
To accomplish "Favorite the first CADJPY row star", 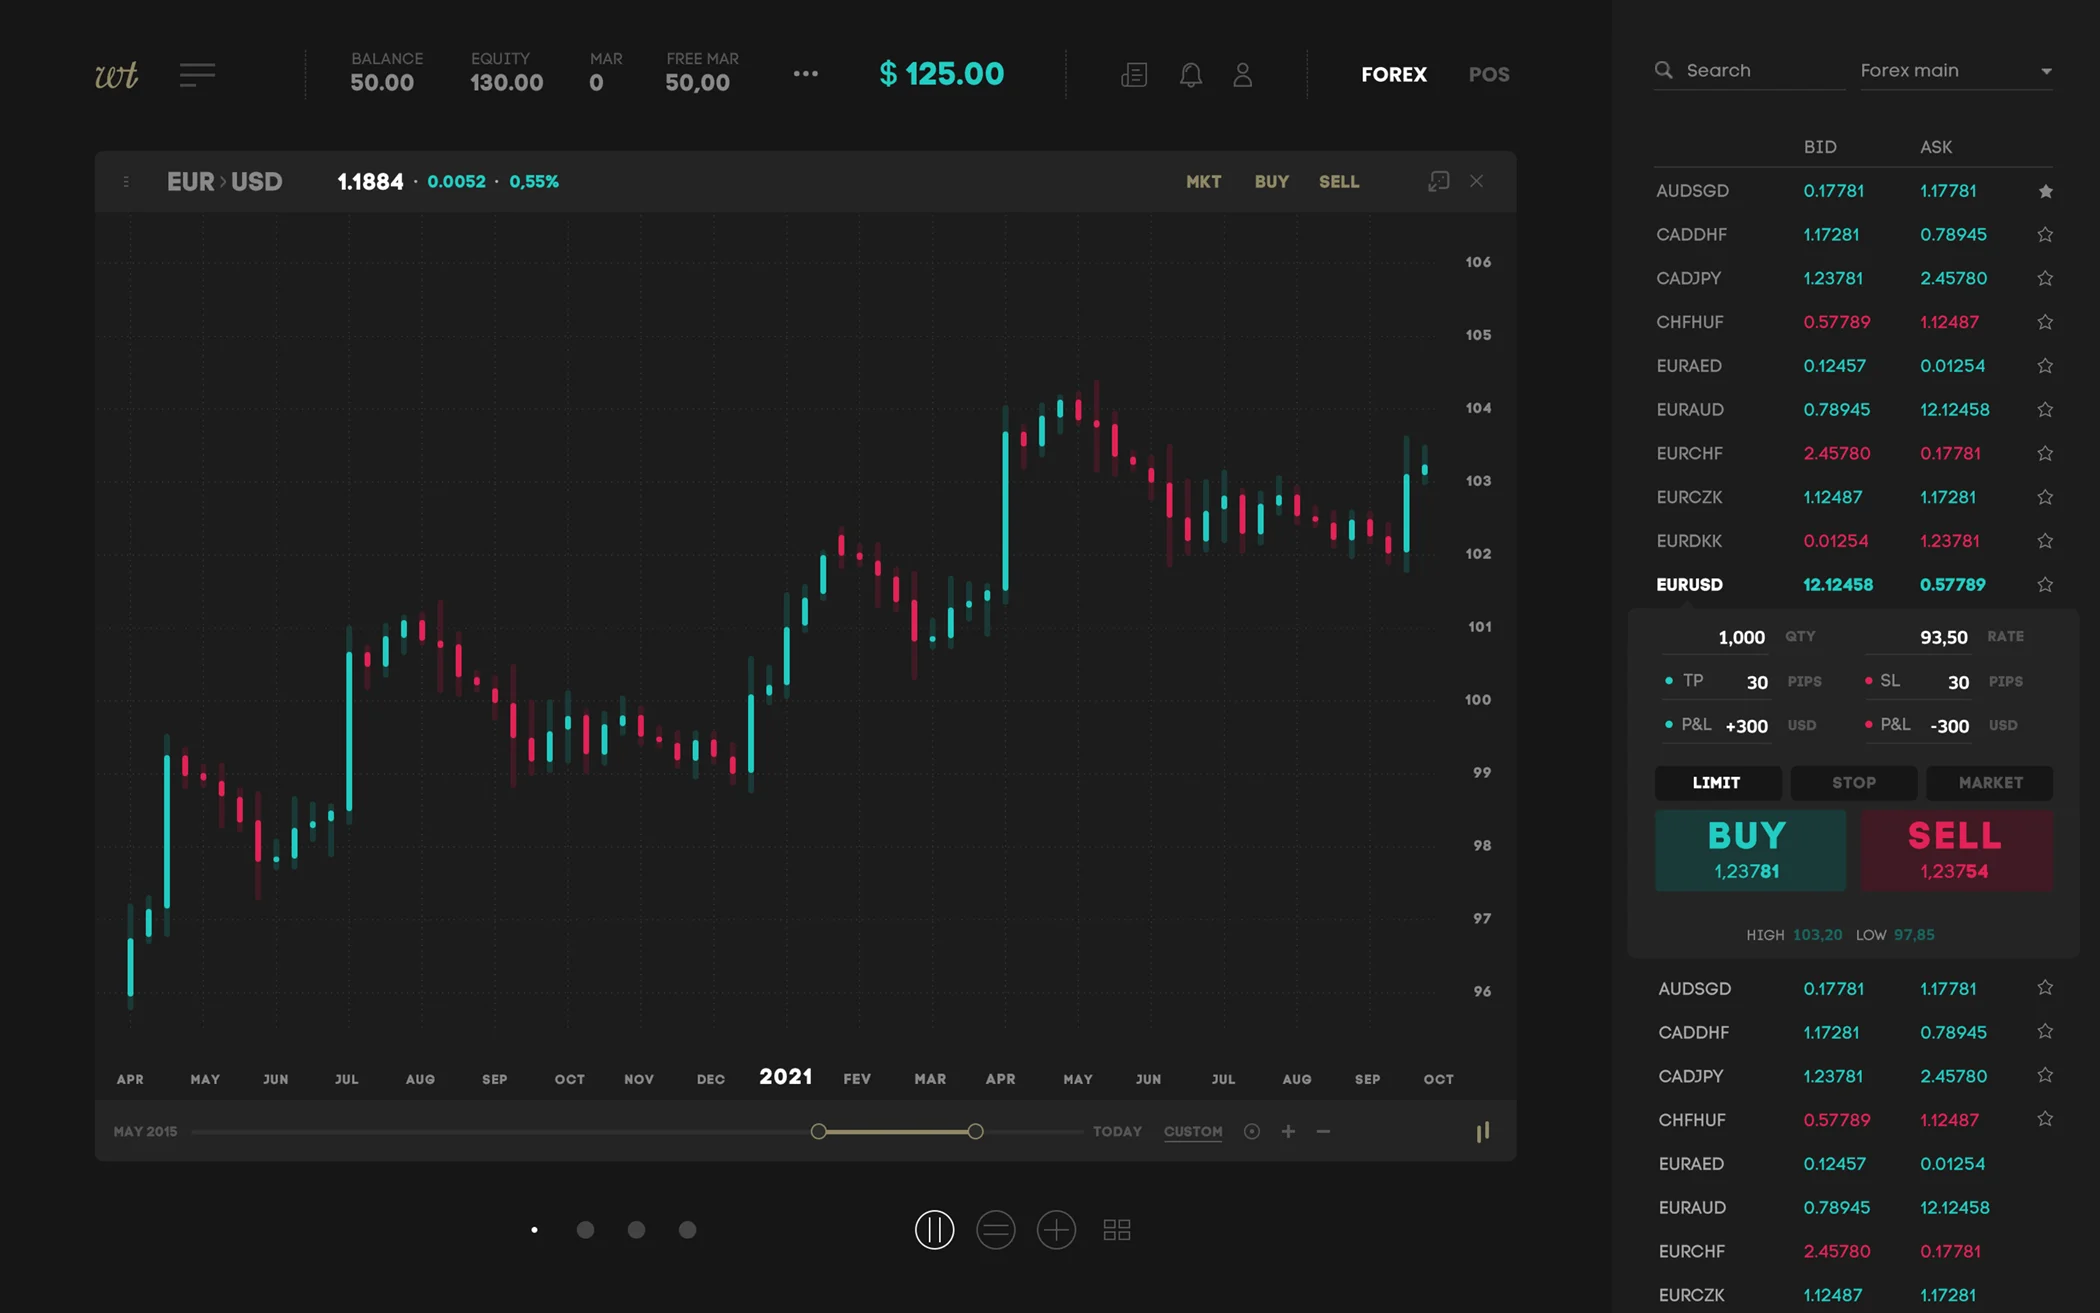I will coord(2045,278).
